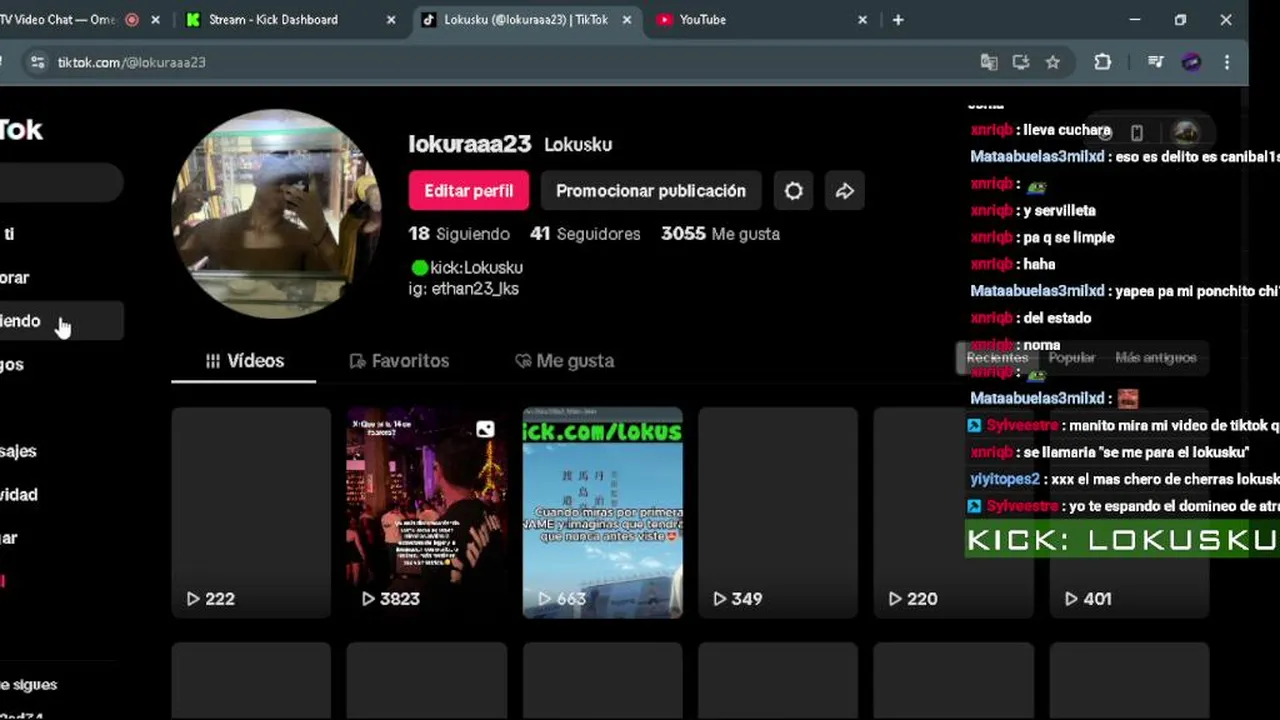The height and width of the screenshot is (720, 1280).
Task: Switch to the YouTube browser tab
Action: click(x=762, y=19)
